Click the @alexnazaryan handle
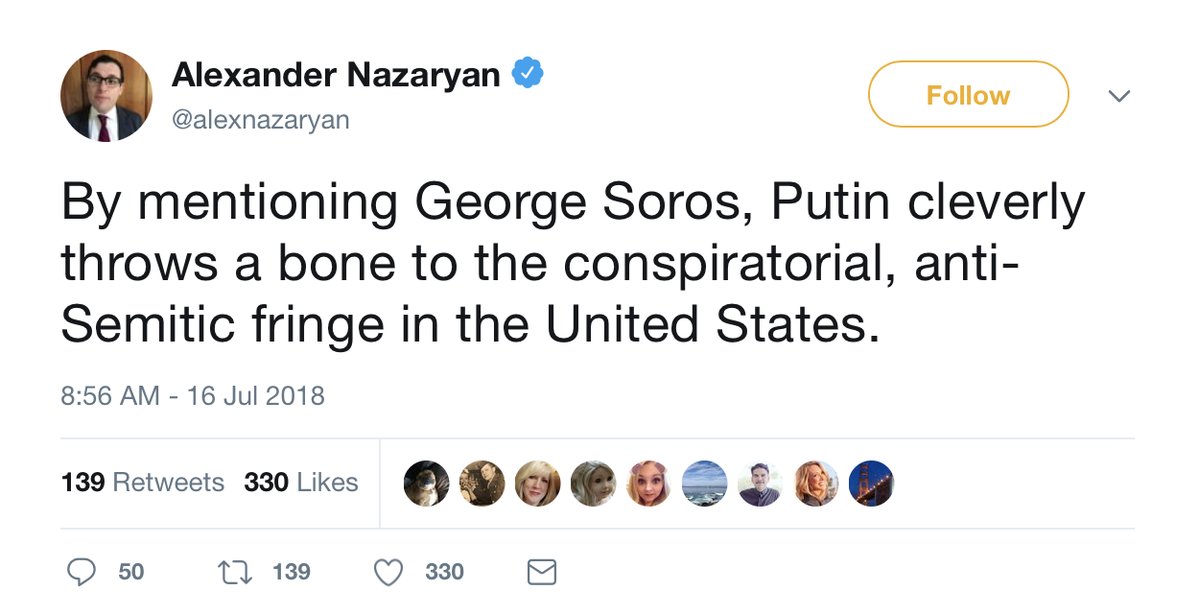 (x=260, y=120)
